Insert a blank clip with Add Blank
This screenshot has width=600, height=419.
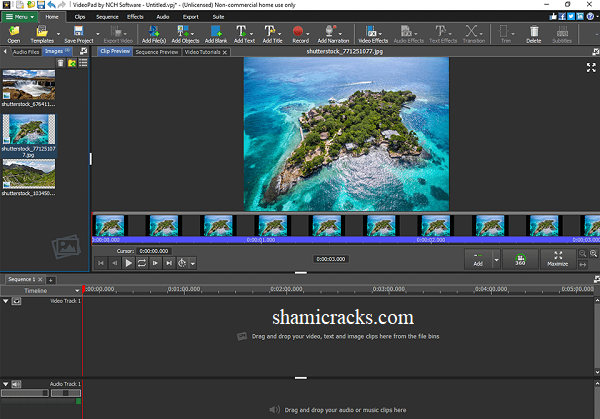tap(216, 34)
